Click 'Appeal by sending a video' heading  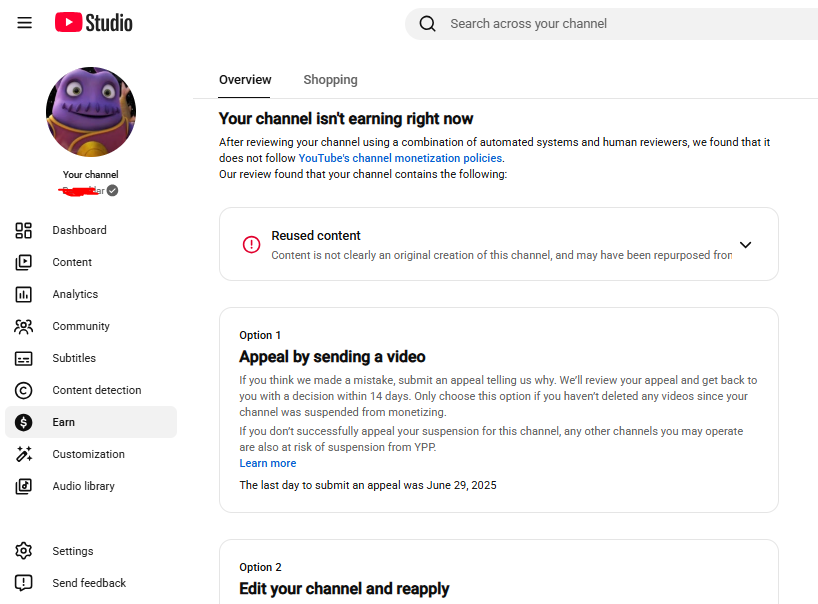(332, 357)
